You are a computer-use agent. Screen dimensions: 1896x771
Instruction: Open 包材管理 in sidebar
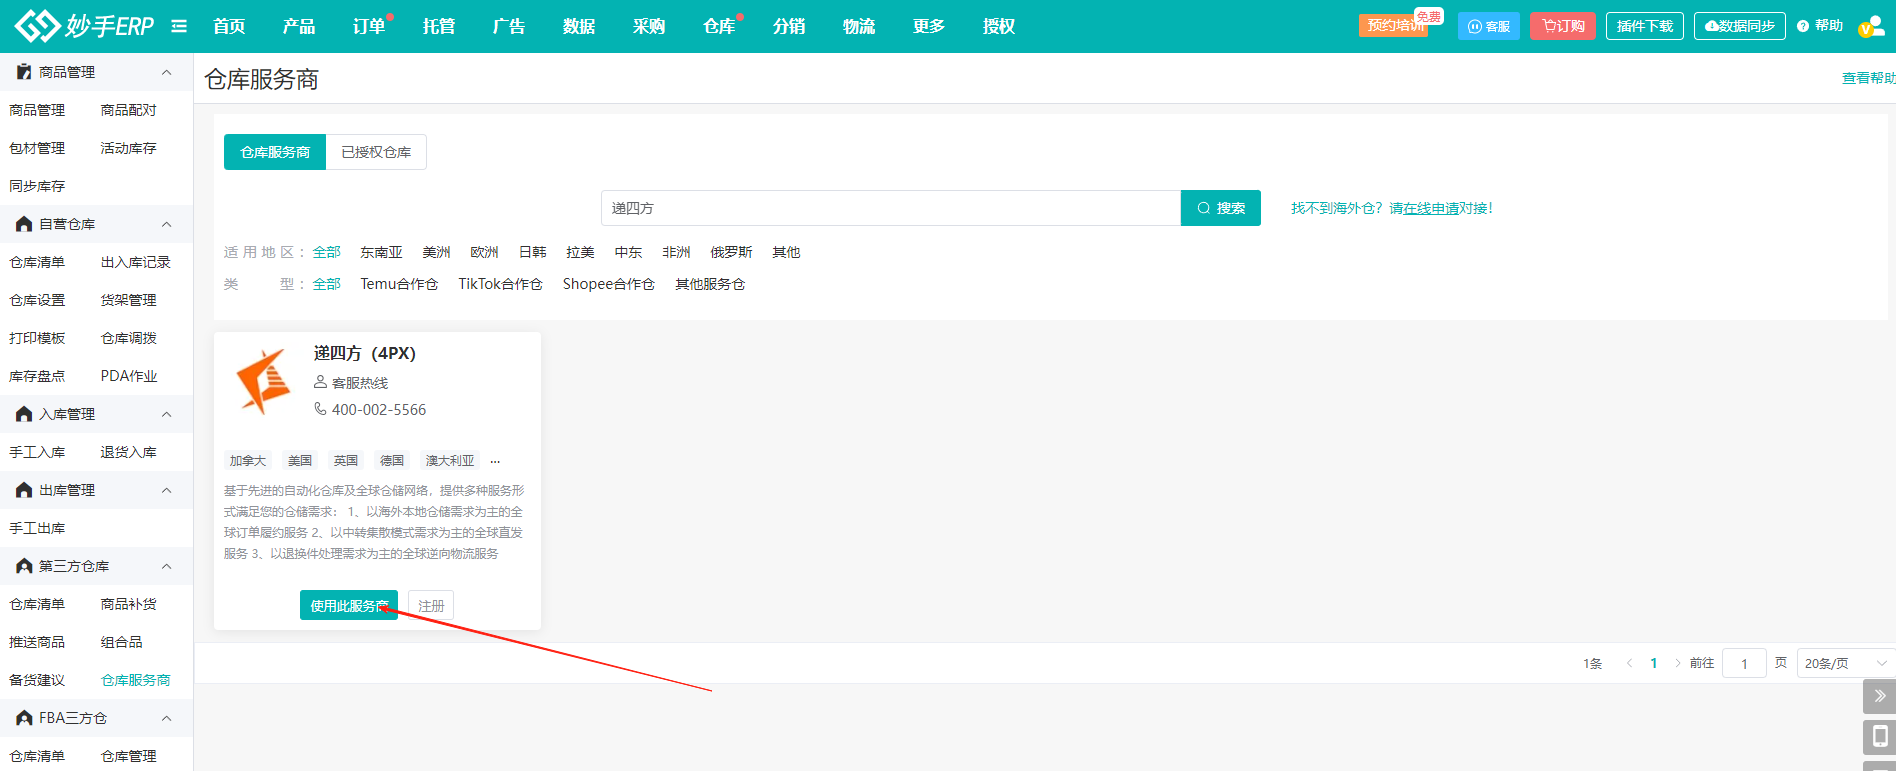click(x=37, y=148)
